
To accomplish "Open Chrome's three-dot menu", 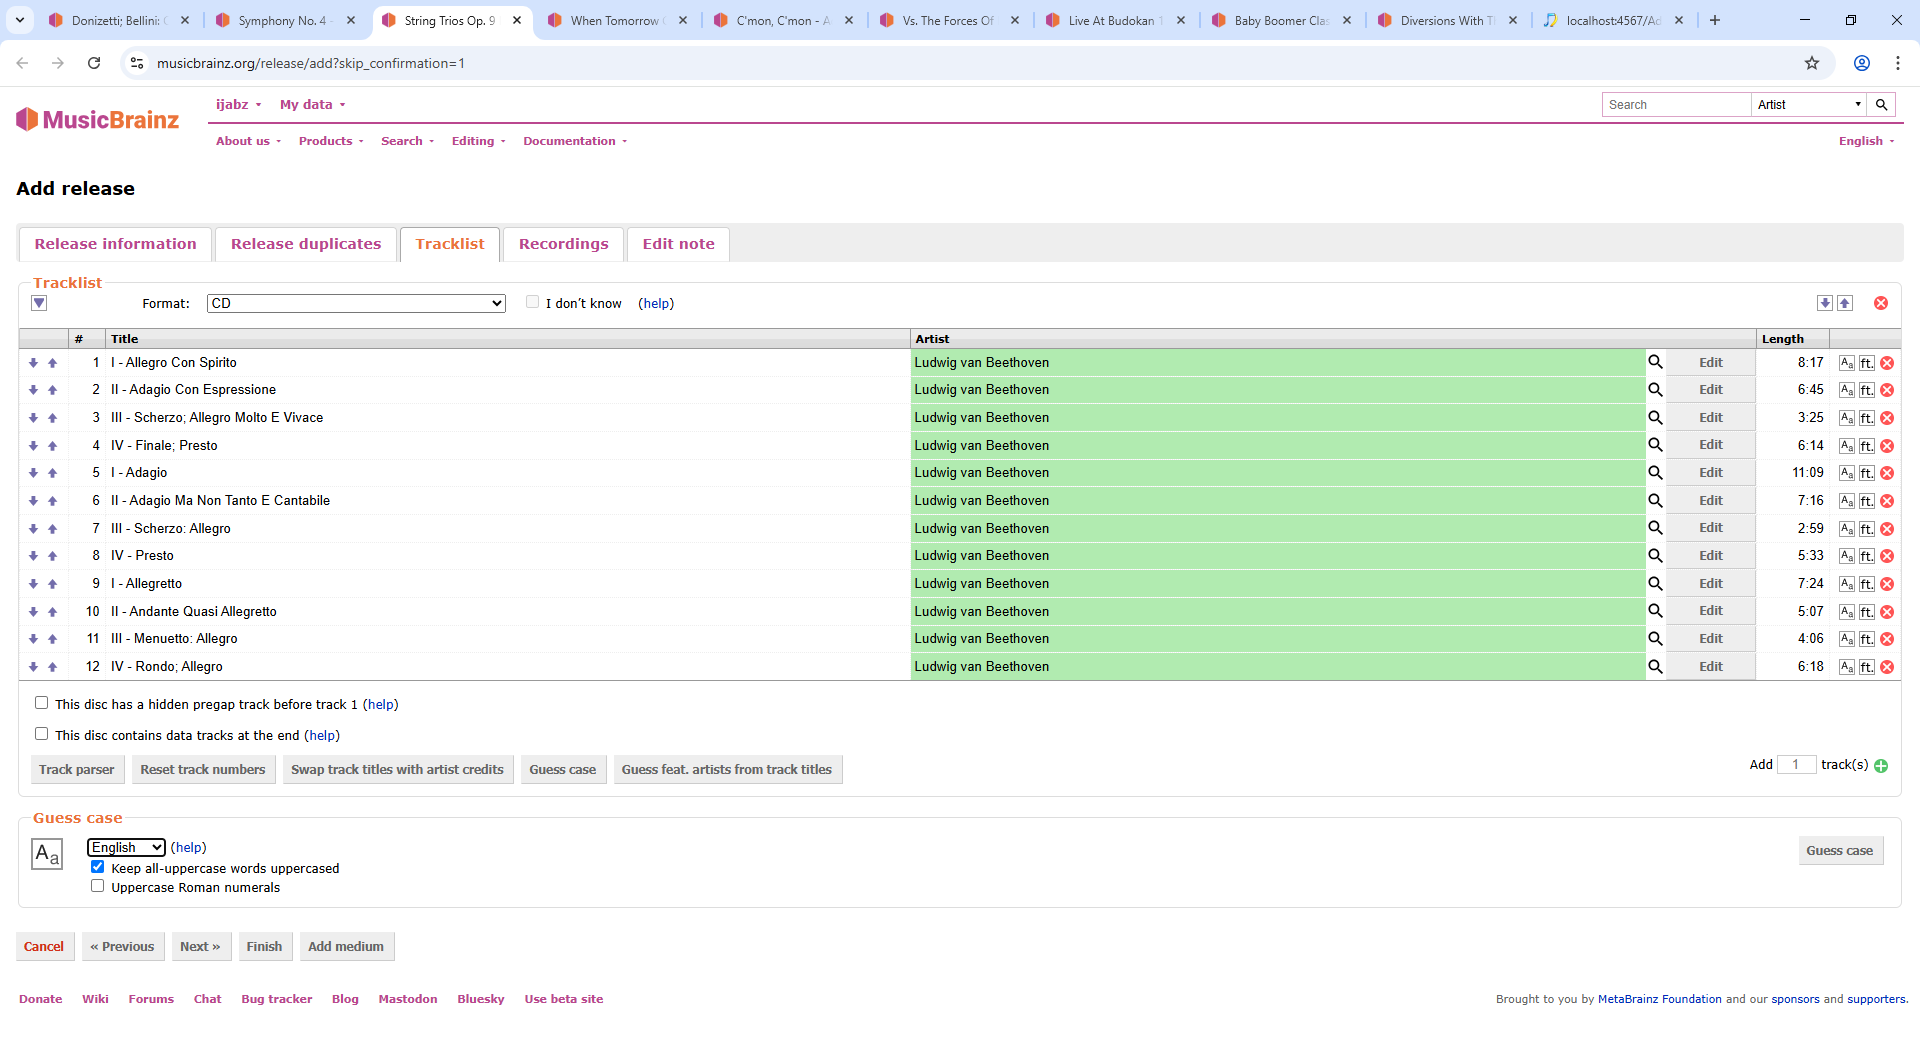I will [1898, 63].
